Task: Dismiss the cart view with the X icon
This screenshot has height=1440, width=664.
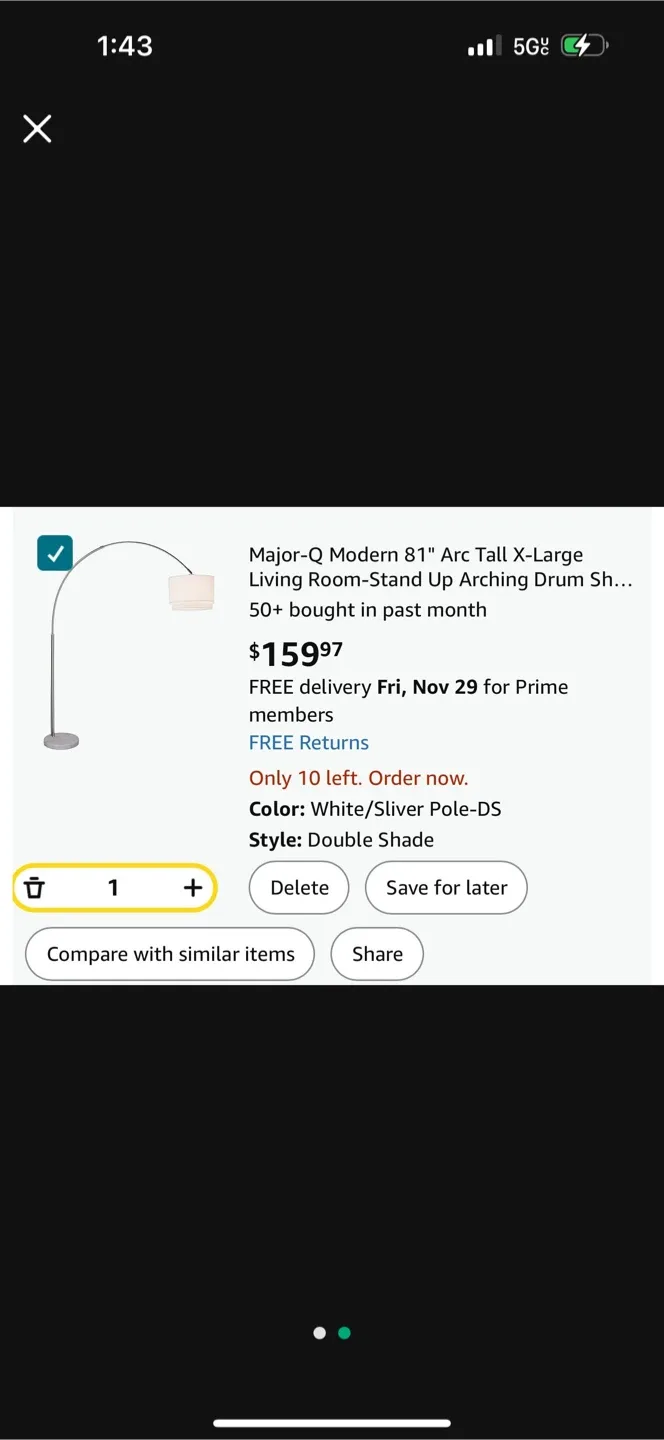Action: [x=37, y=128]
